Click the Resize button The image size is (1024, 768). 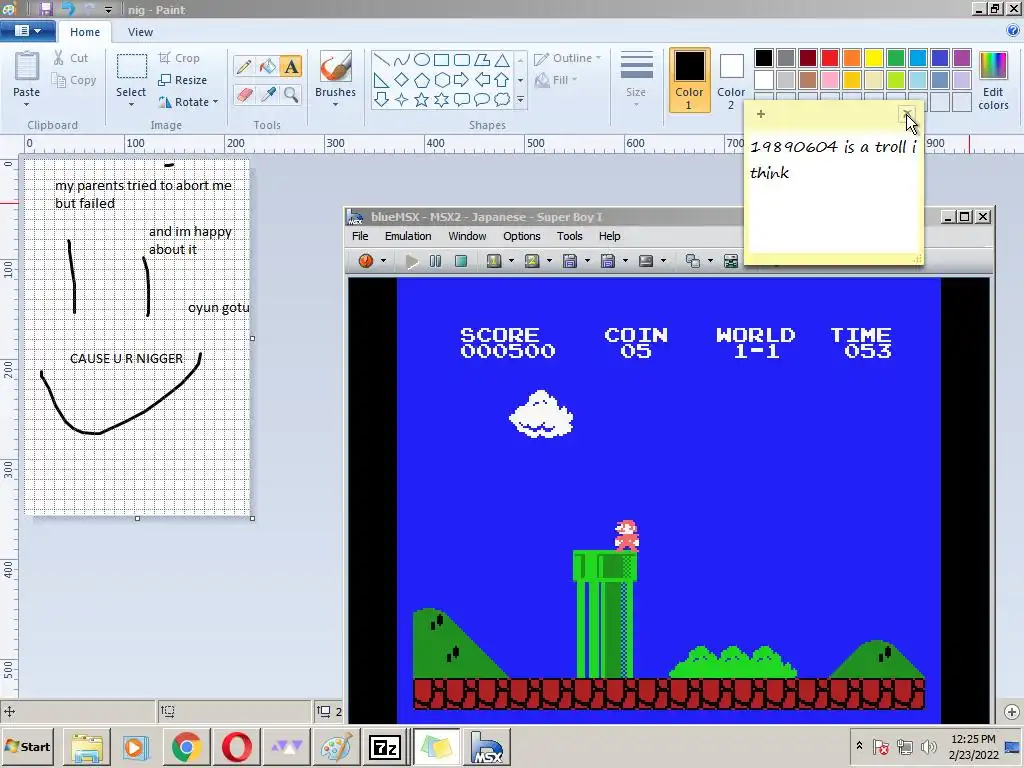click(x=183, y=80)
